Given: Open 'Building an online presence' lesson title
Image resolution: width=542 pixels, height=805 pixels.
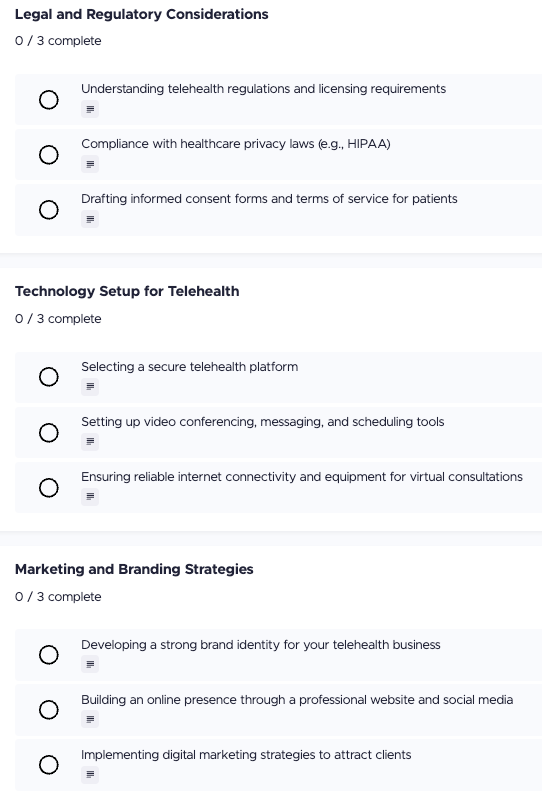Looking at the screenshot, I should pyautogui.click(x=297, y=700).
